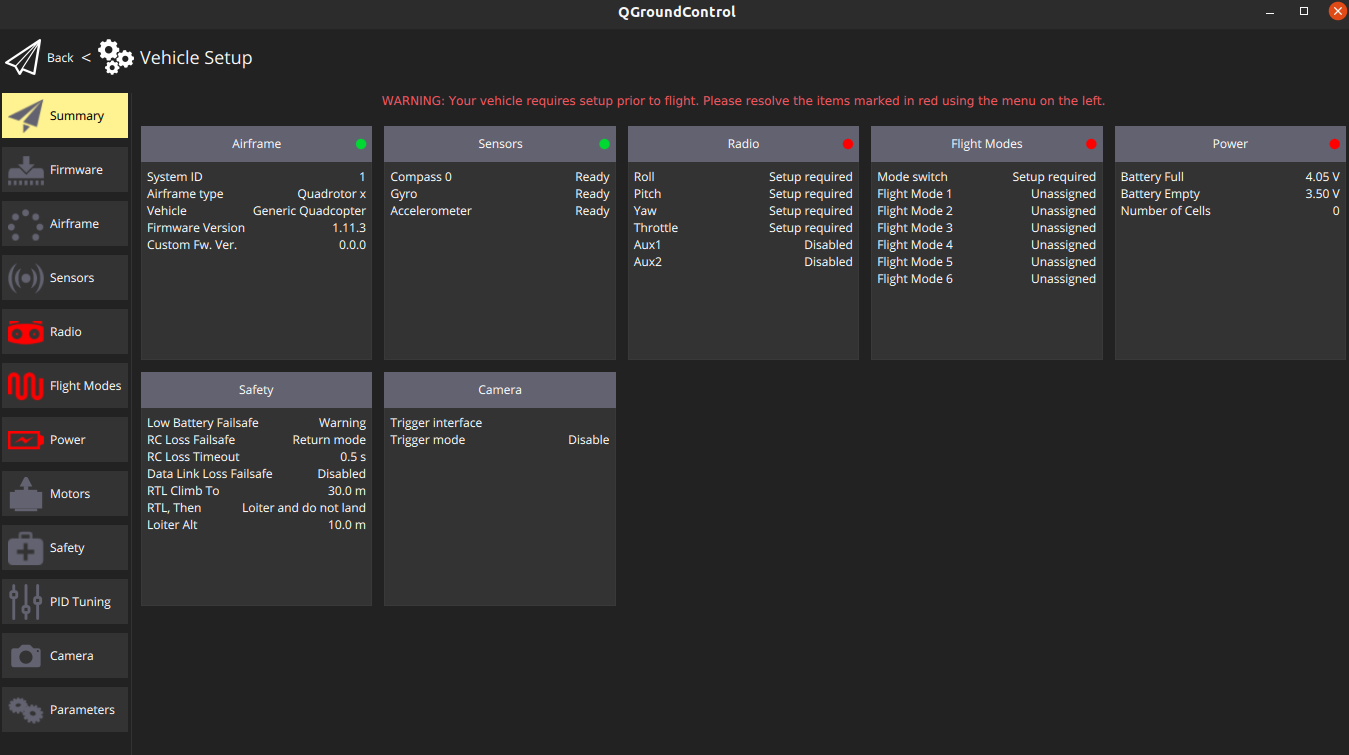Open the Airframe summary card header
The height and width of the screenshot is (755, 1349).
tap(256, 144)
